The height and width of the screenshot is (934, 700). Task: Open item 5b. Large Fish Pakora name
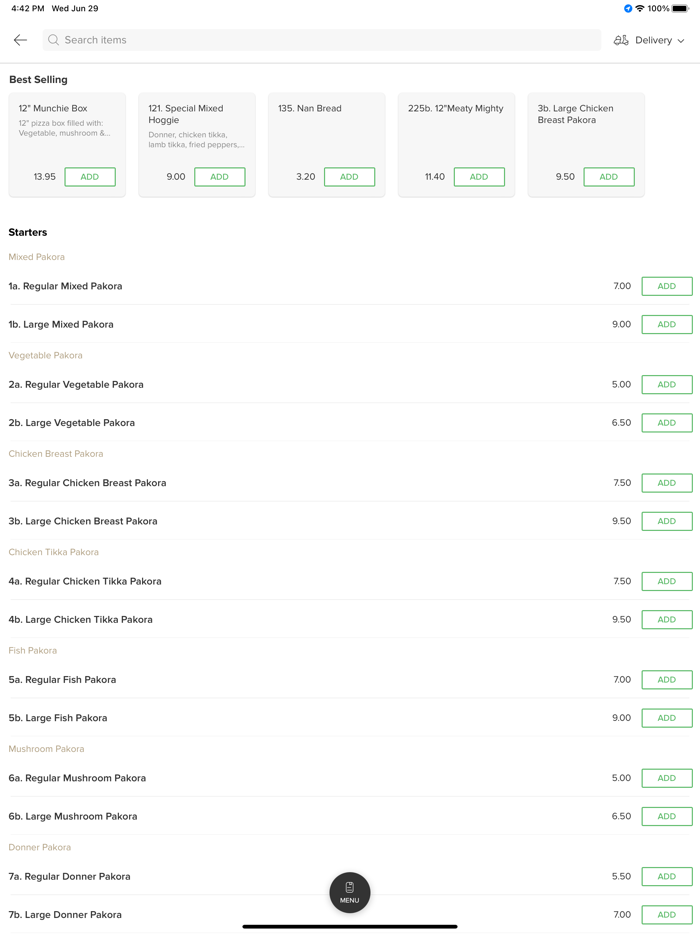tap(58, 718)
